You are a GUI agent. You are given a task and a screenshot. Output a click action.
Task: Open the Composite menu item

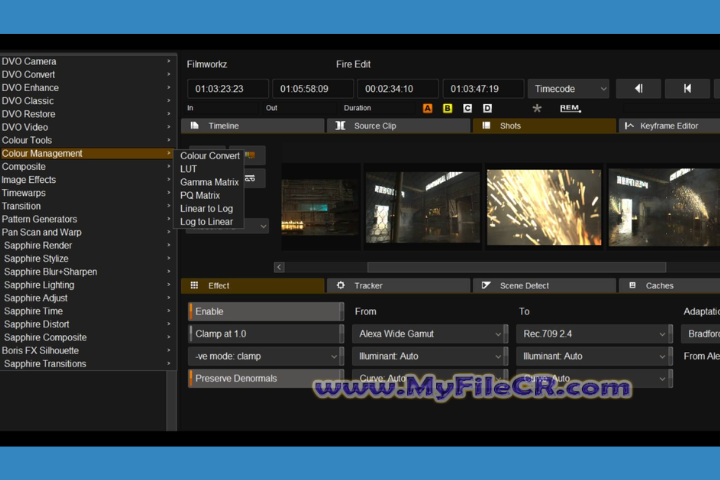(86, 167)
